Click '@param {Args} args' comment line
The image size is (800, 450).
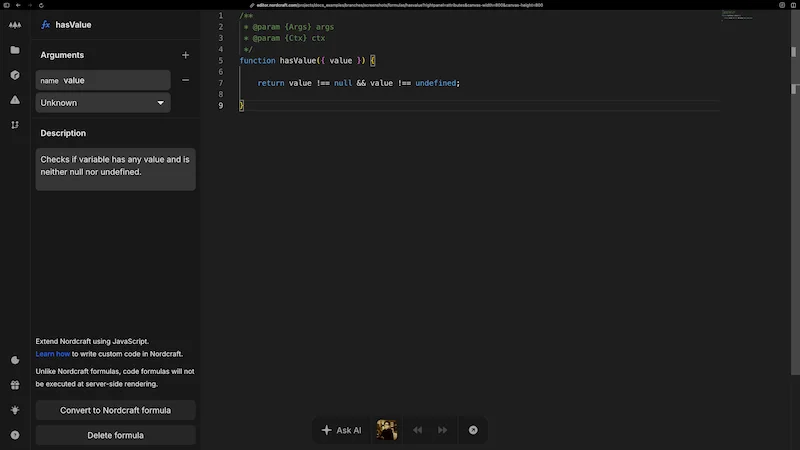[x=289, y=27]
